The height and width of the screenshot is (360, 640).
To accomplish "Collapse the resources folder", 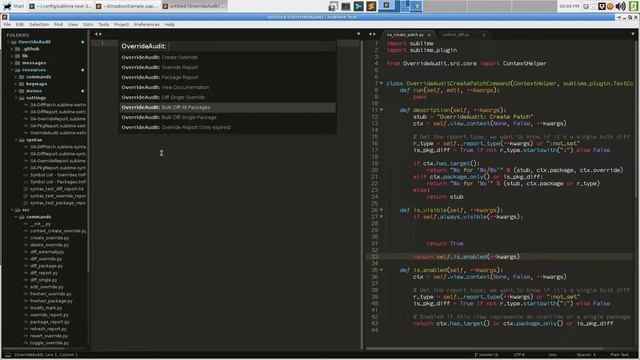I will coord(12,70).
